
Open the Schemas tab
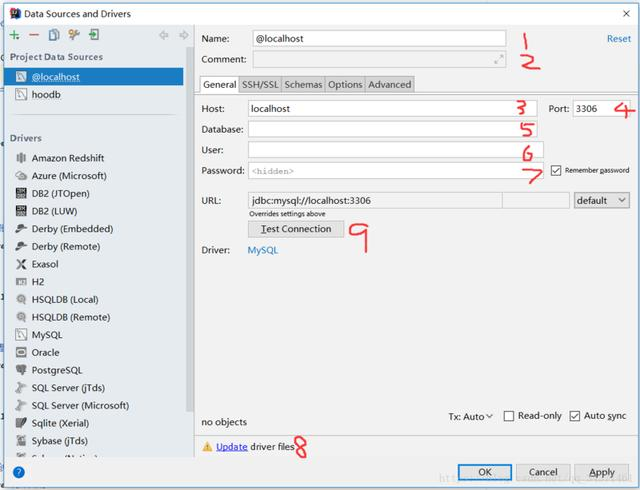(305, 84)
